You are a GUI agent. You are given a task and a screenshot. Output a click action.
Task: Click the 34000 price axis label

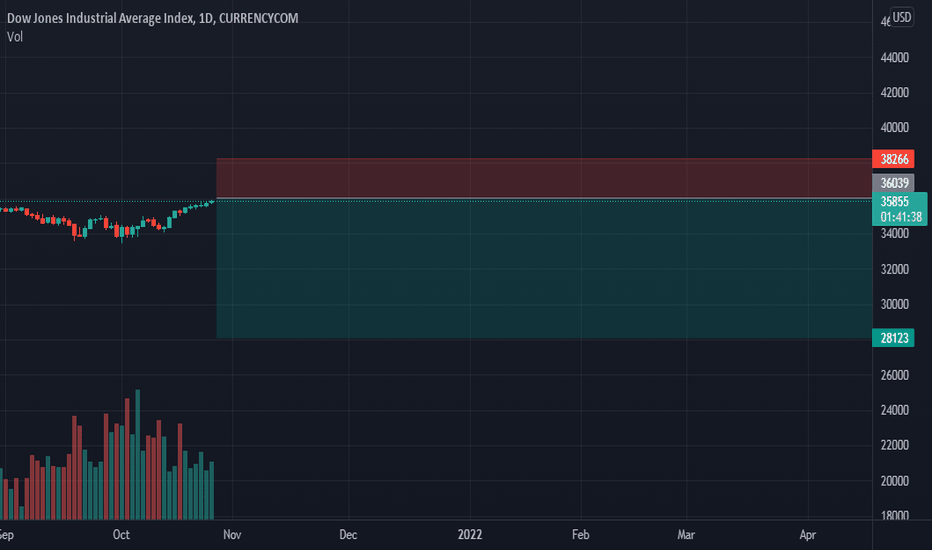click(x=895, y=233)
